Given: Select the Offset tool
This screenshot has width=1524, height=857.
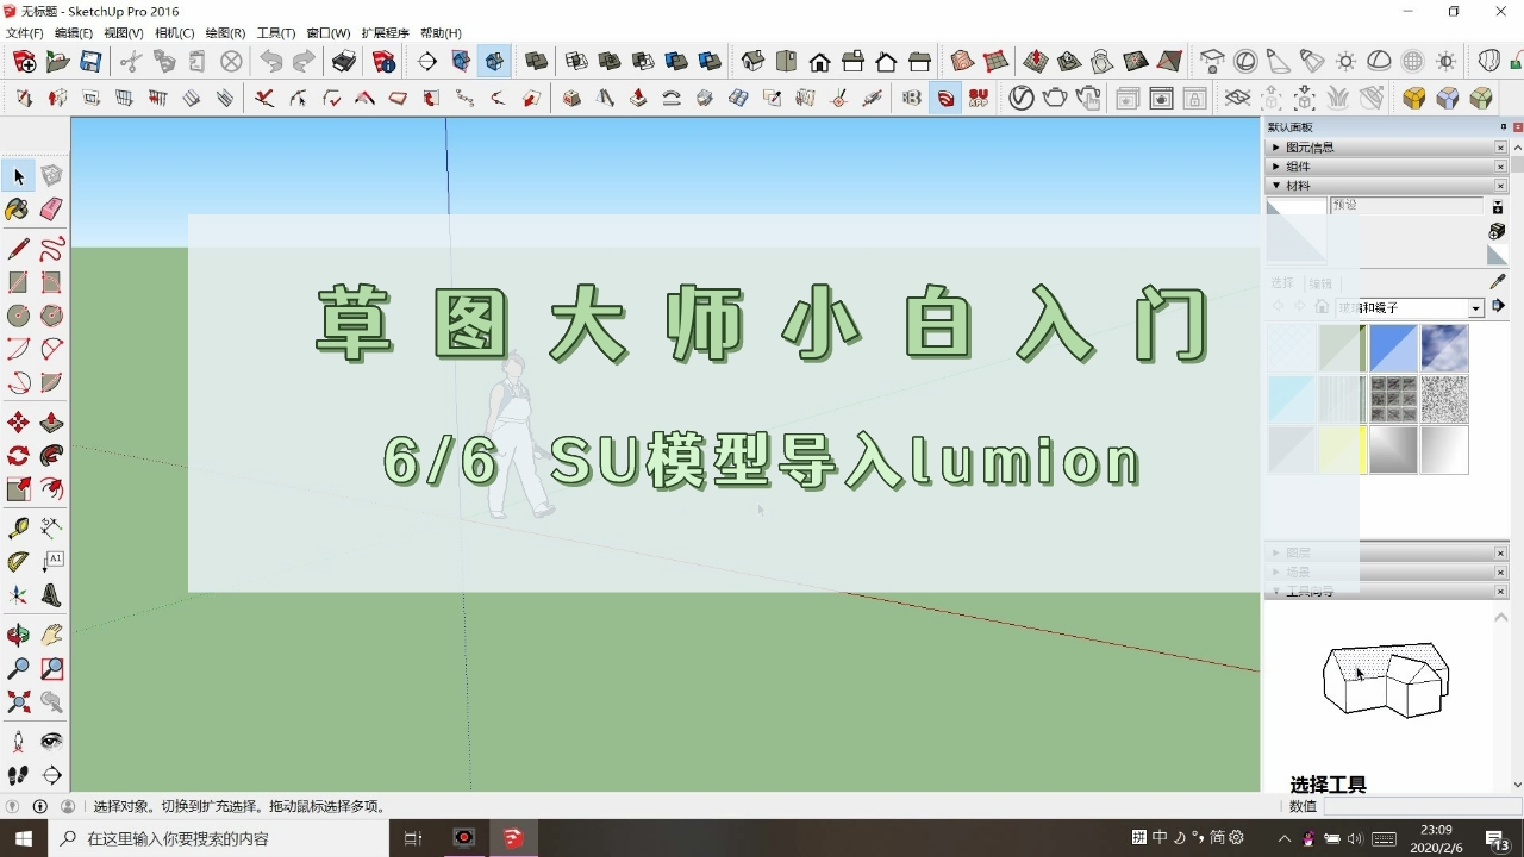Looking at the screenshot, I should pyautogui.click(x=51, y=488).
